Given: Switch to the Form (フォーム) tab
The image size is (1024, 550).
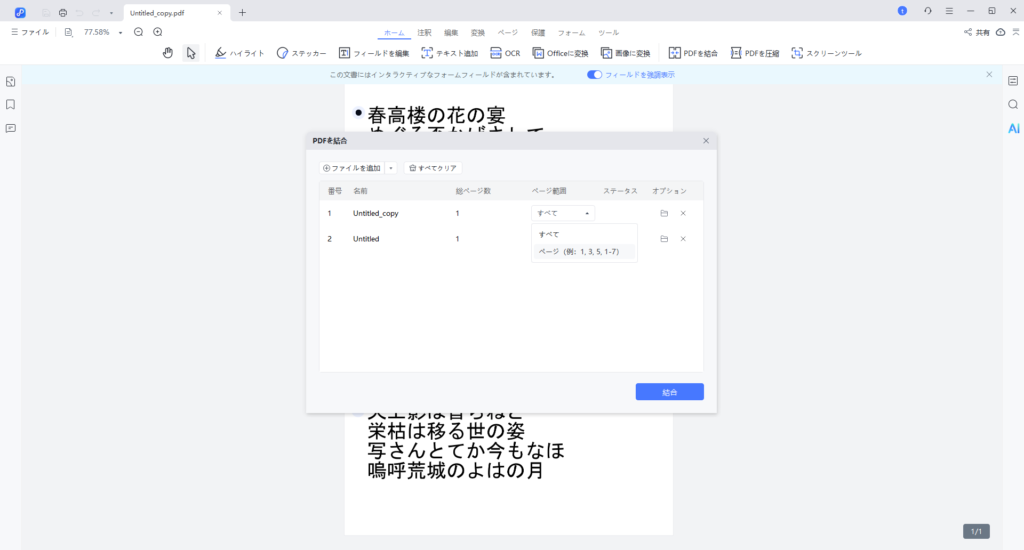Looking at the screenshot, I should click(571, 33).
